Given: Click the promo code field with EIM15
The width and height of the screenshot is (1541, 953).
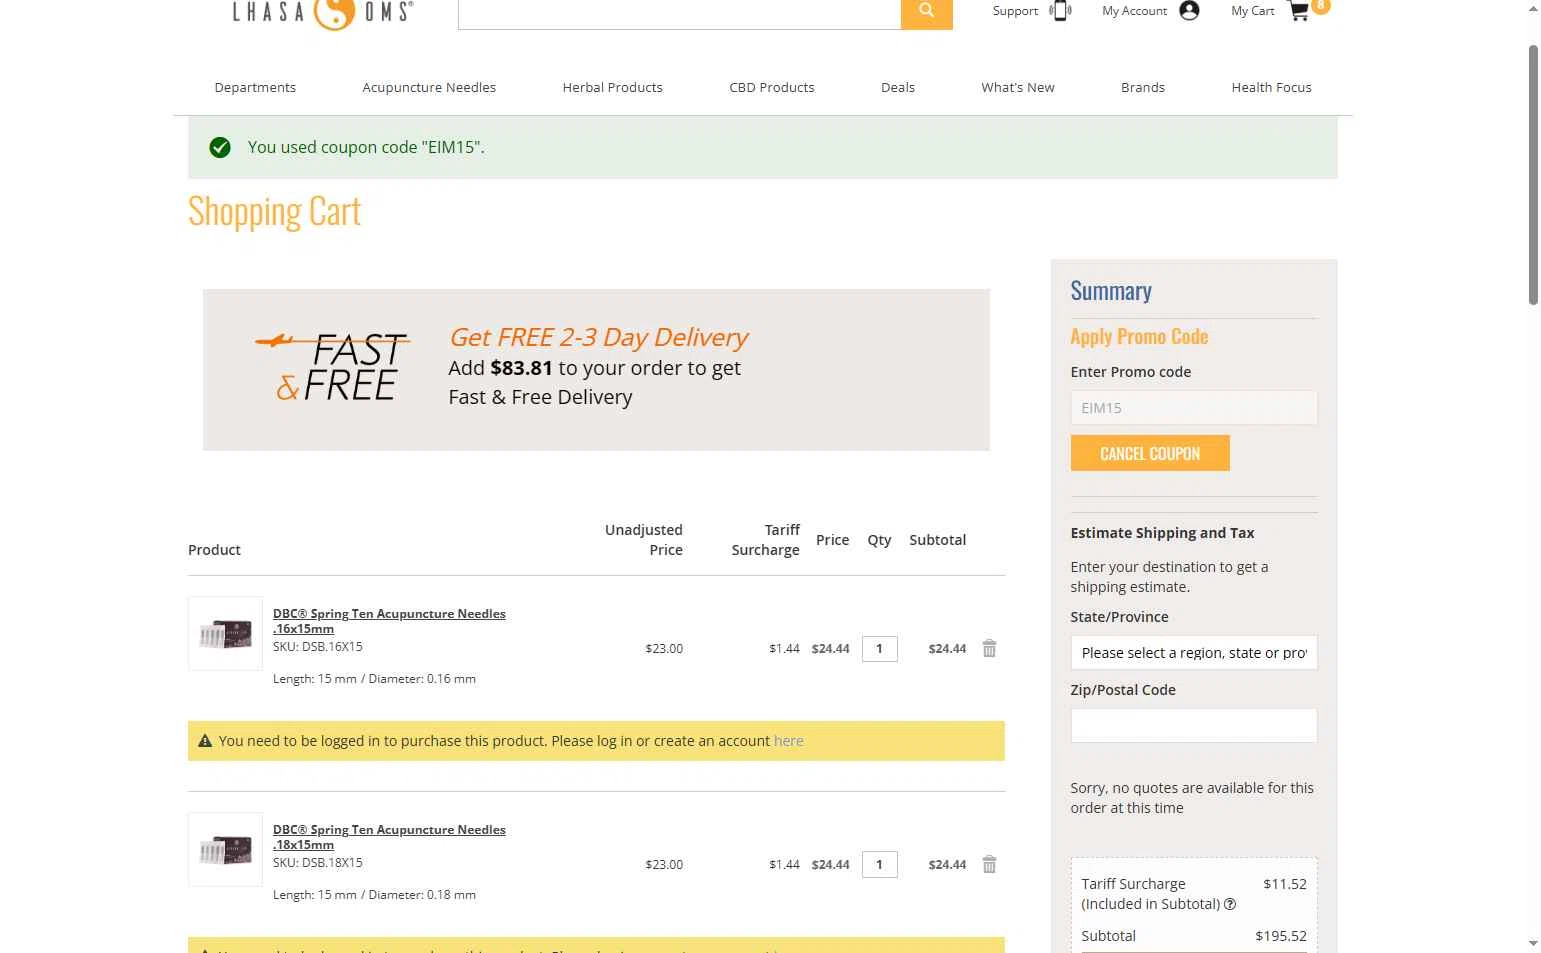Looking at the screenshot, I should point(1194,407).
